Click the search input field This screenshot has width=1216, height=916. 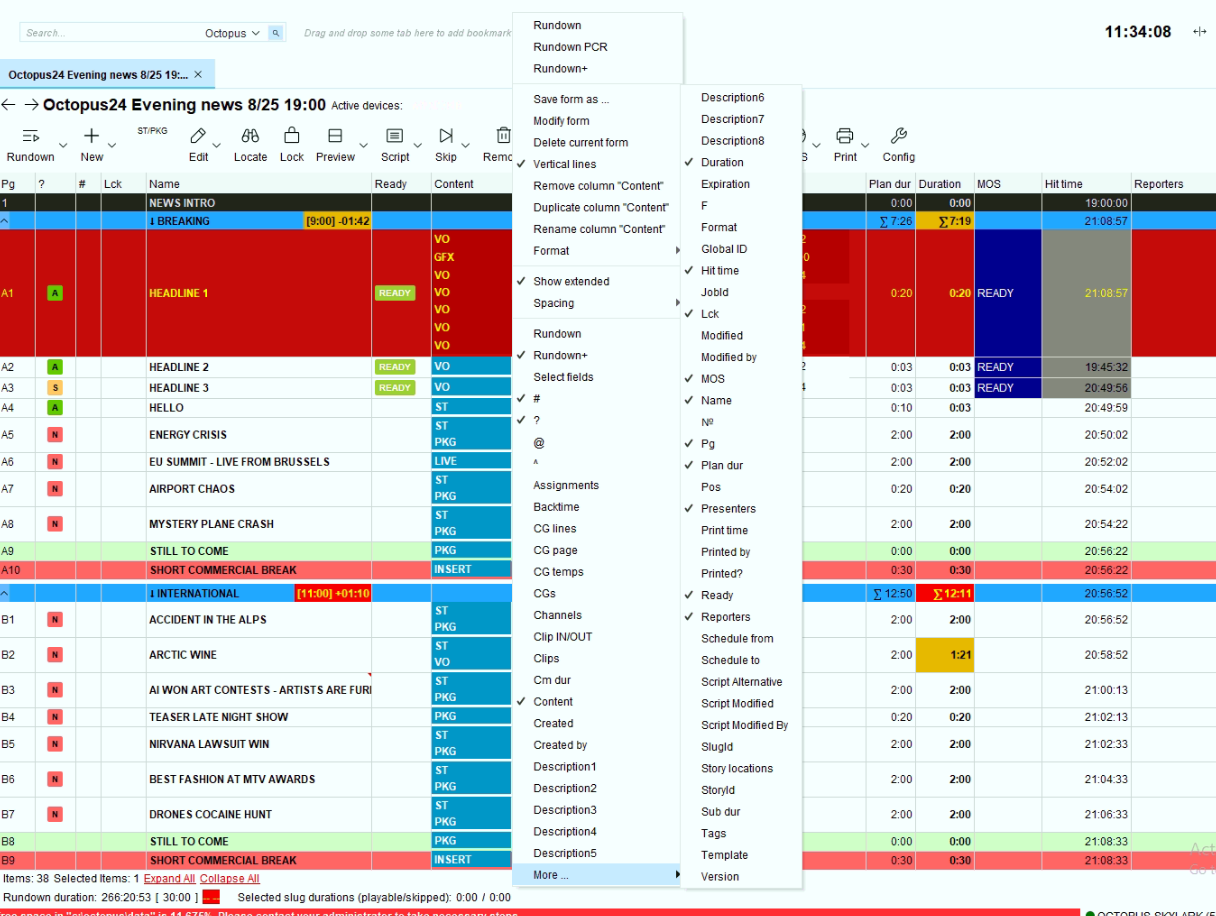pos(110,33)
